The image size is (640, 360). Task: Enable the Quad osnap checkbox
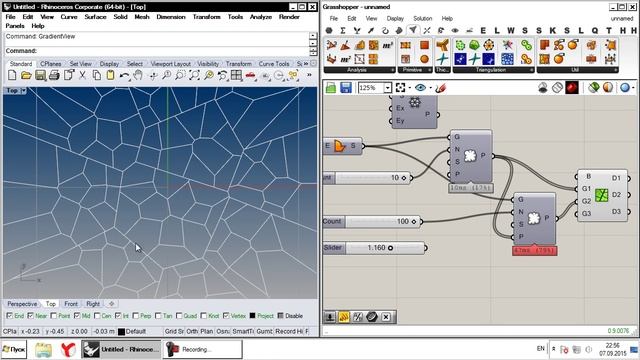click(x=179, y=316)
